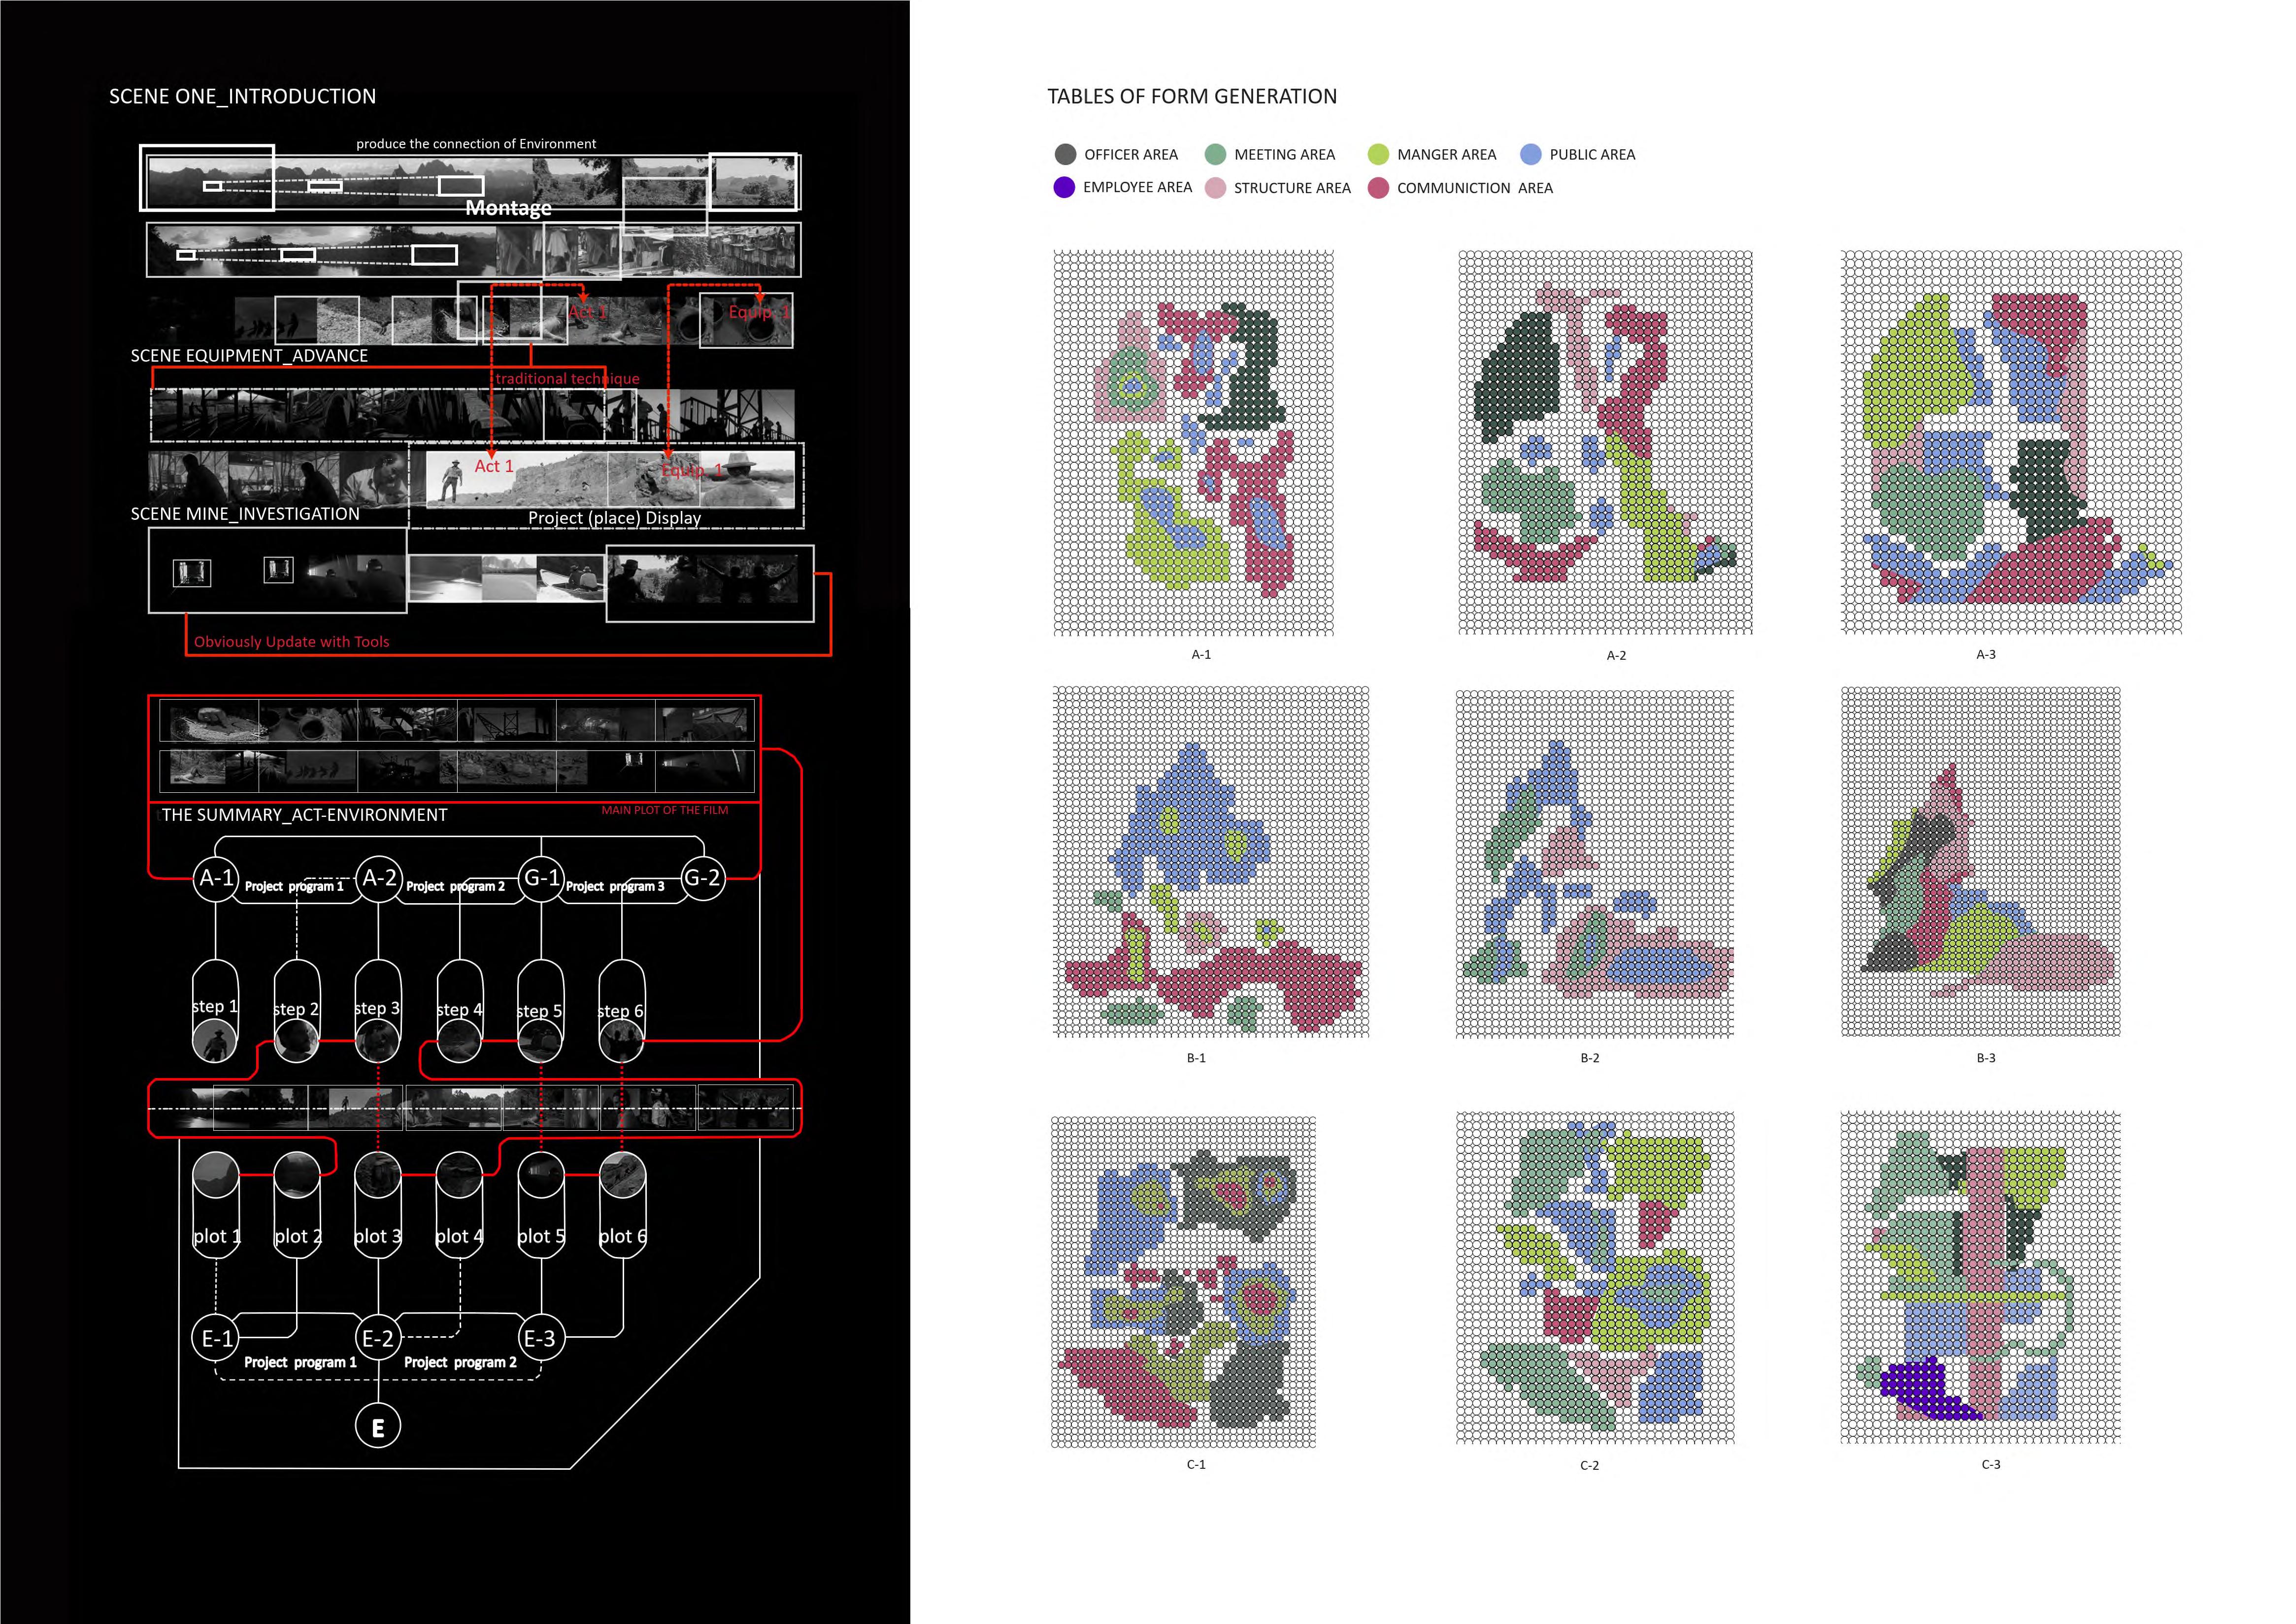Click the TABLES OF FORM GENERATION heading
The image size is (2296, 1624).
pos(1191,96)
